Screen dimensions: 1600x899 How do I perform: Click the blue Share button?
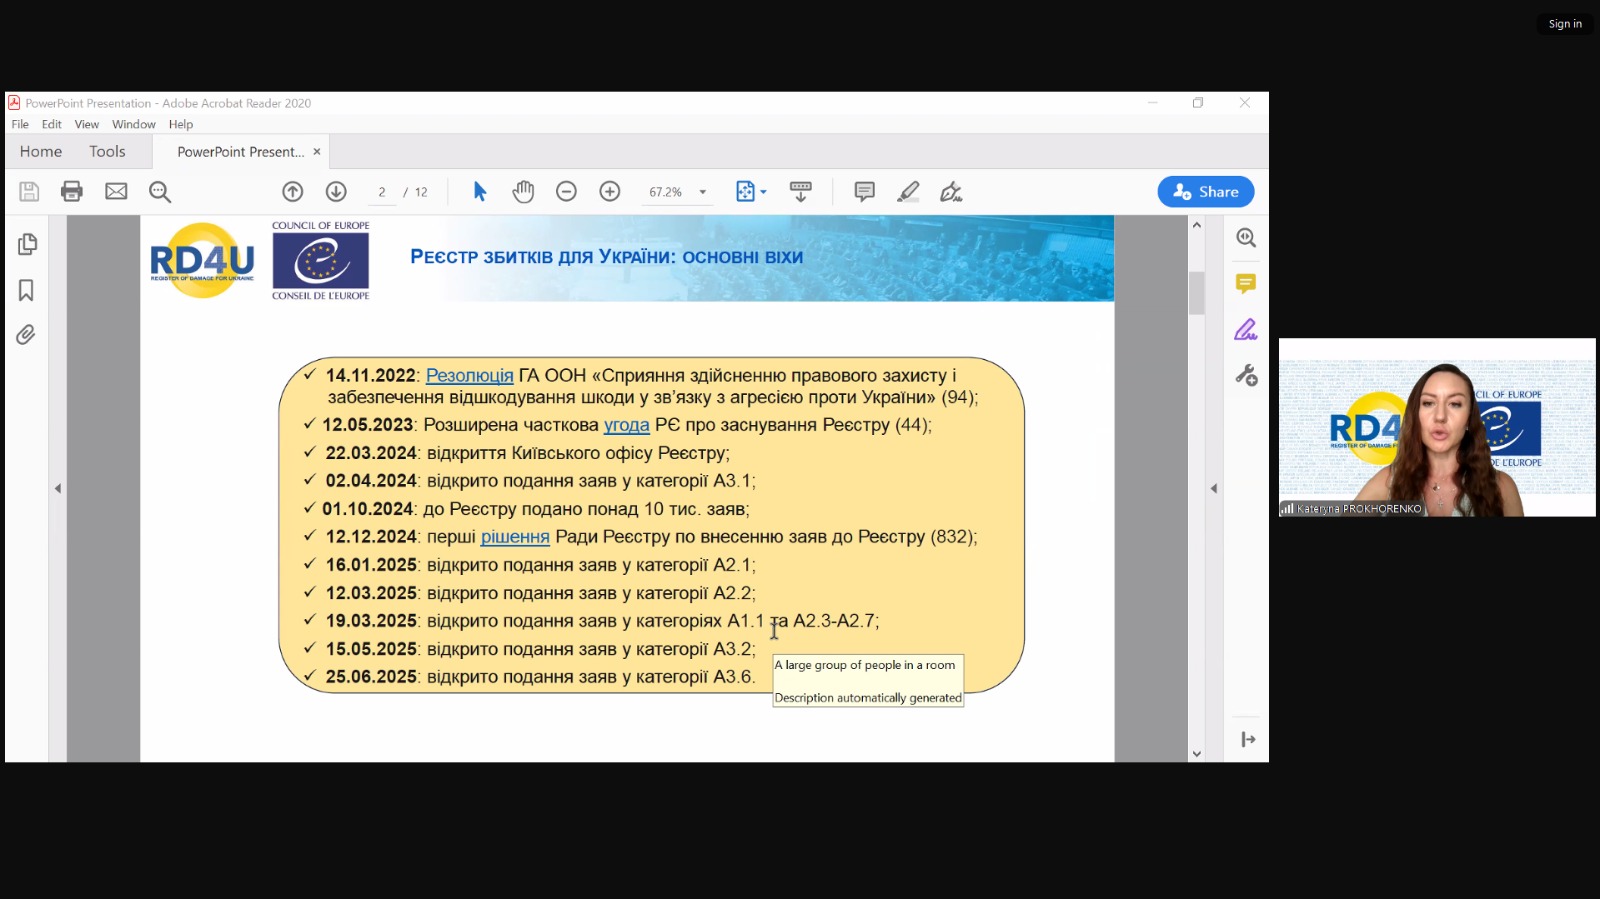(x=1206, y=192)
